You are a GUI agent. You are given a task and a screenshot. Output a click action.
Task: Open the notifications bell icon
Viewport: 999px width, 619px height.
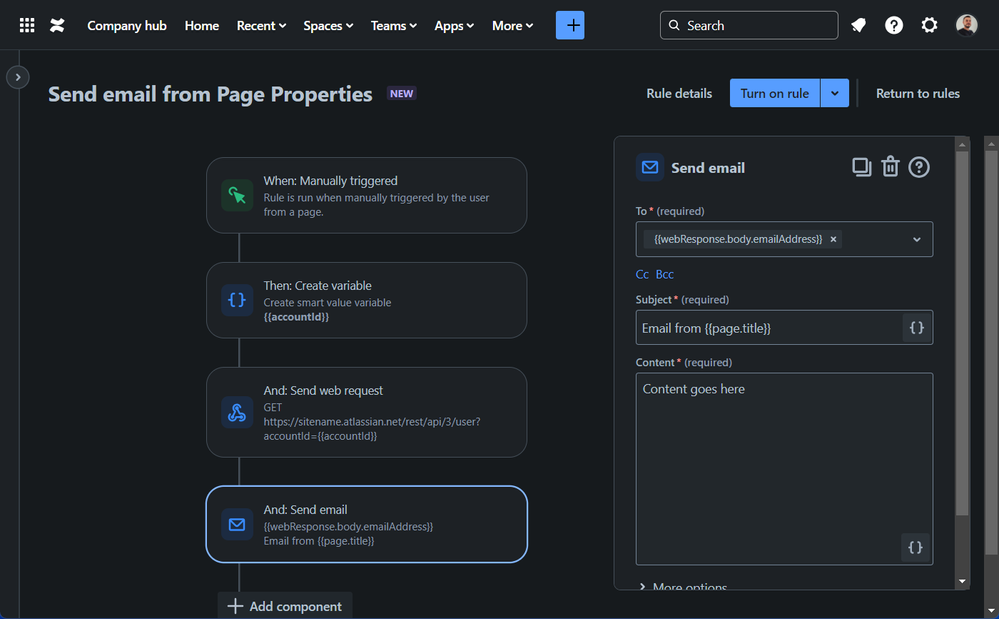858,25
